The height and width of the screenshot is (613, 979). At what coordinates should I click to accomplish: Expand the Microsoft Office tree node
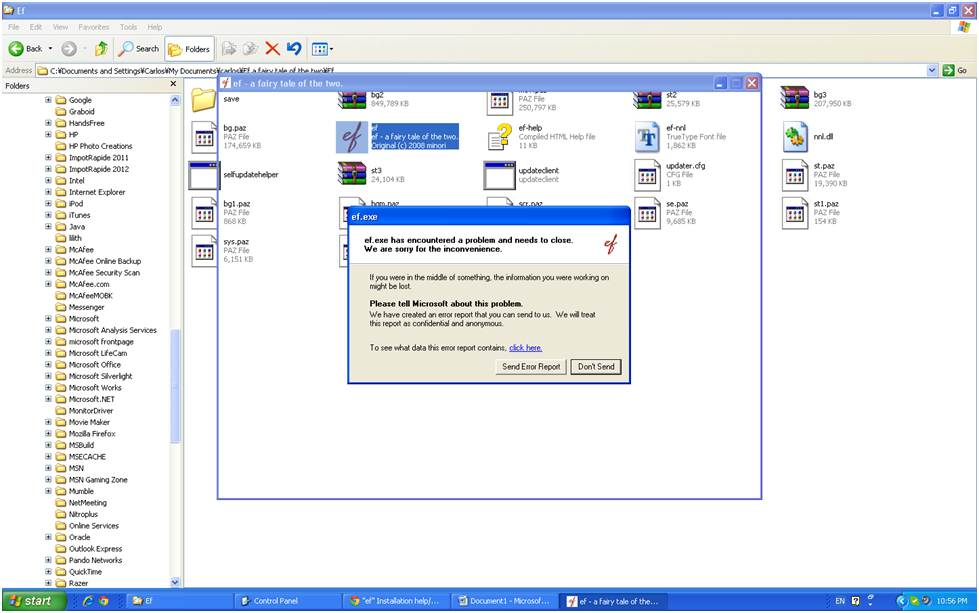point(48,365)
